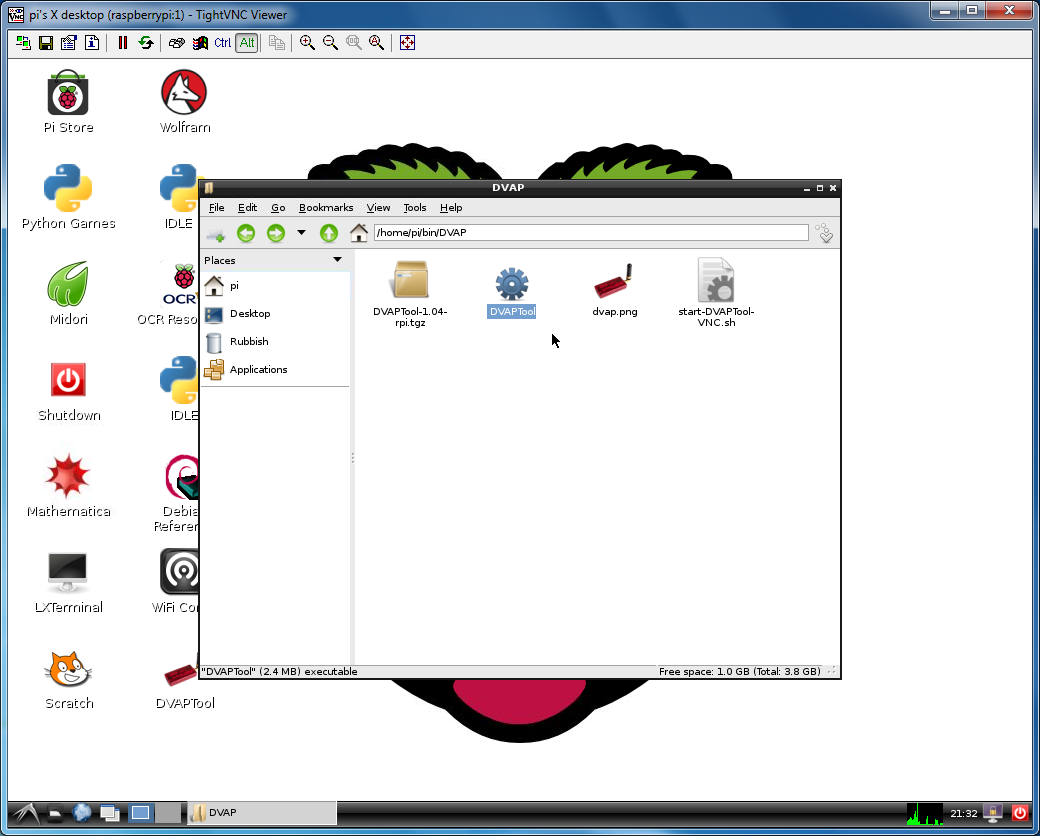The width and height of the screenshot is (1040, 836).
Task: Click the New connection icon in TightVNC toolbar
Action: 23,43
